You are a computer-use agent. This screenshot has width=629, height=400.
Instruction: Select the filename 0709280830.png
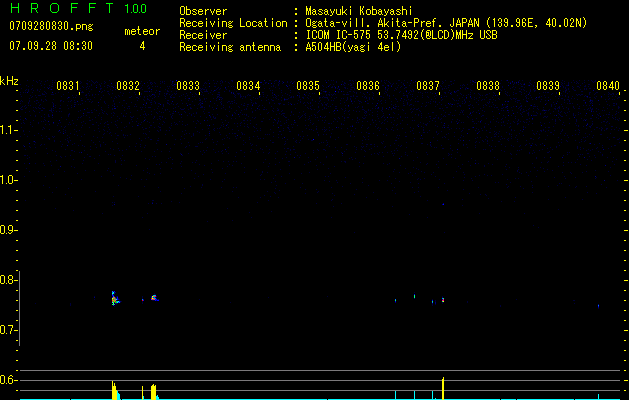(x=51, y=26)
